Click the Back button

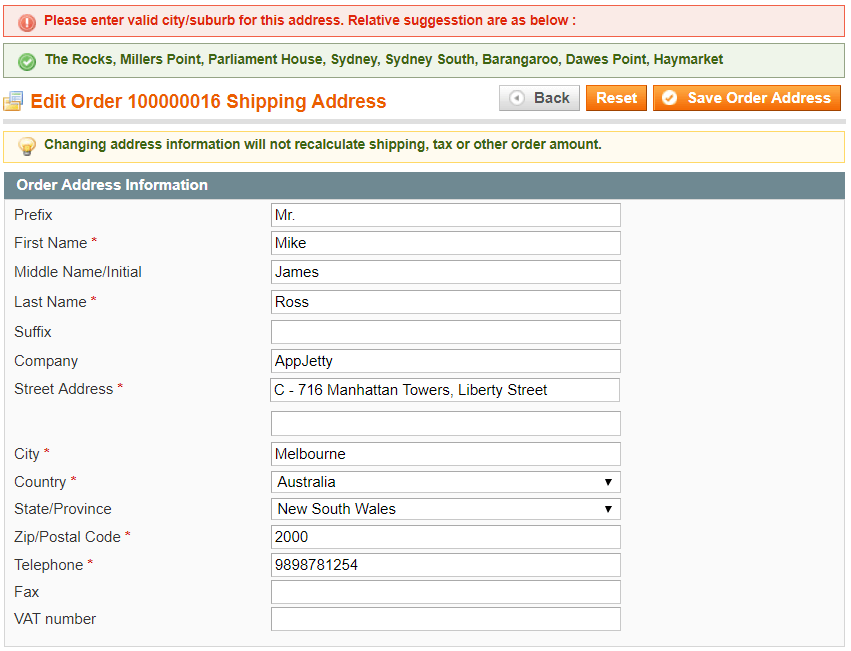[539, 98]
